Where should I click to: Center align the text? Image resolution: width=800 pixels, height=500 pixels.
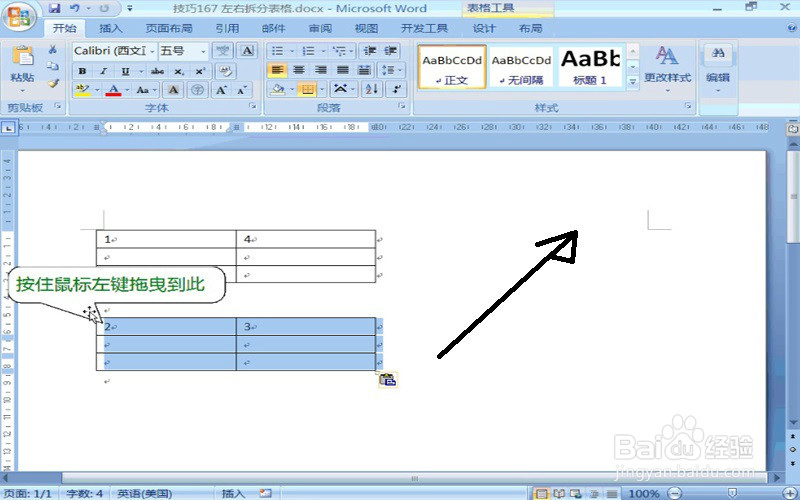coord(299,70)
